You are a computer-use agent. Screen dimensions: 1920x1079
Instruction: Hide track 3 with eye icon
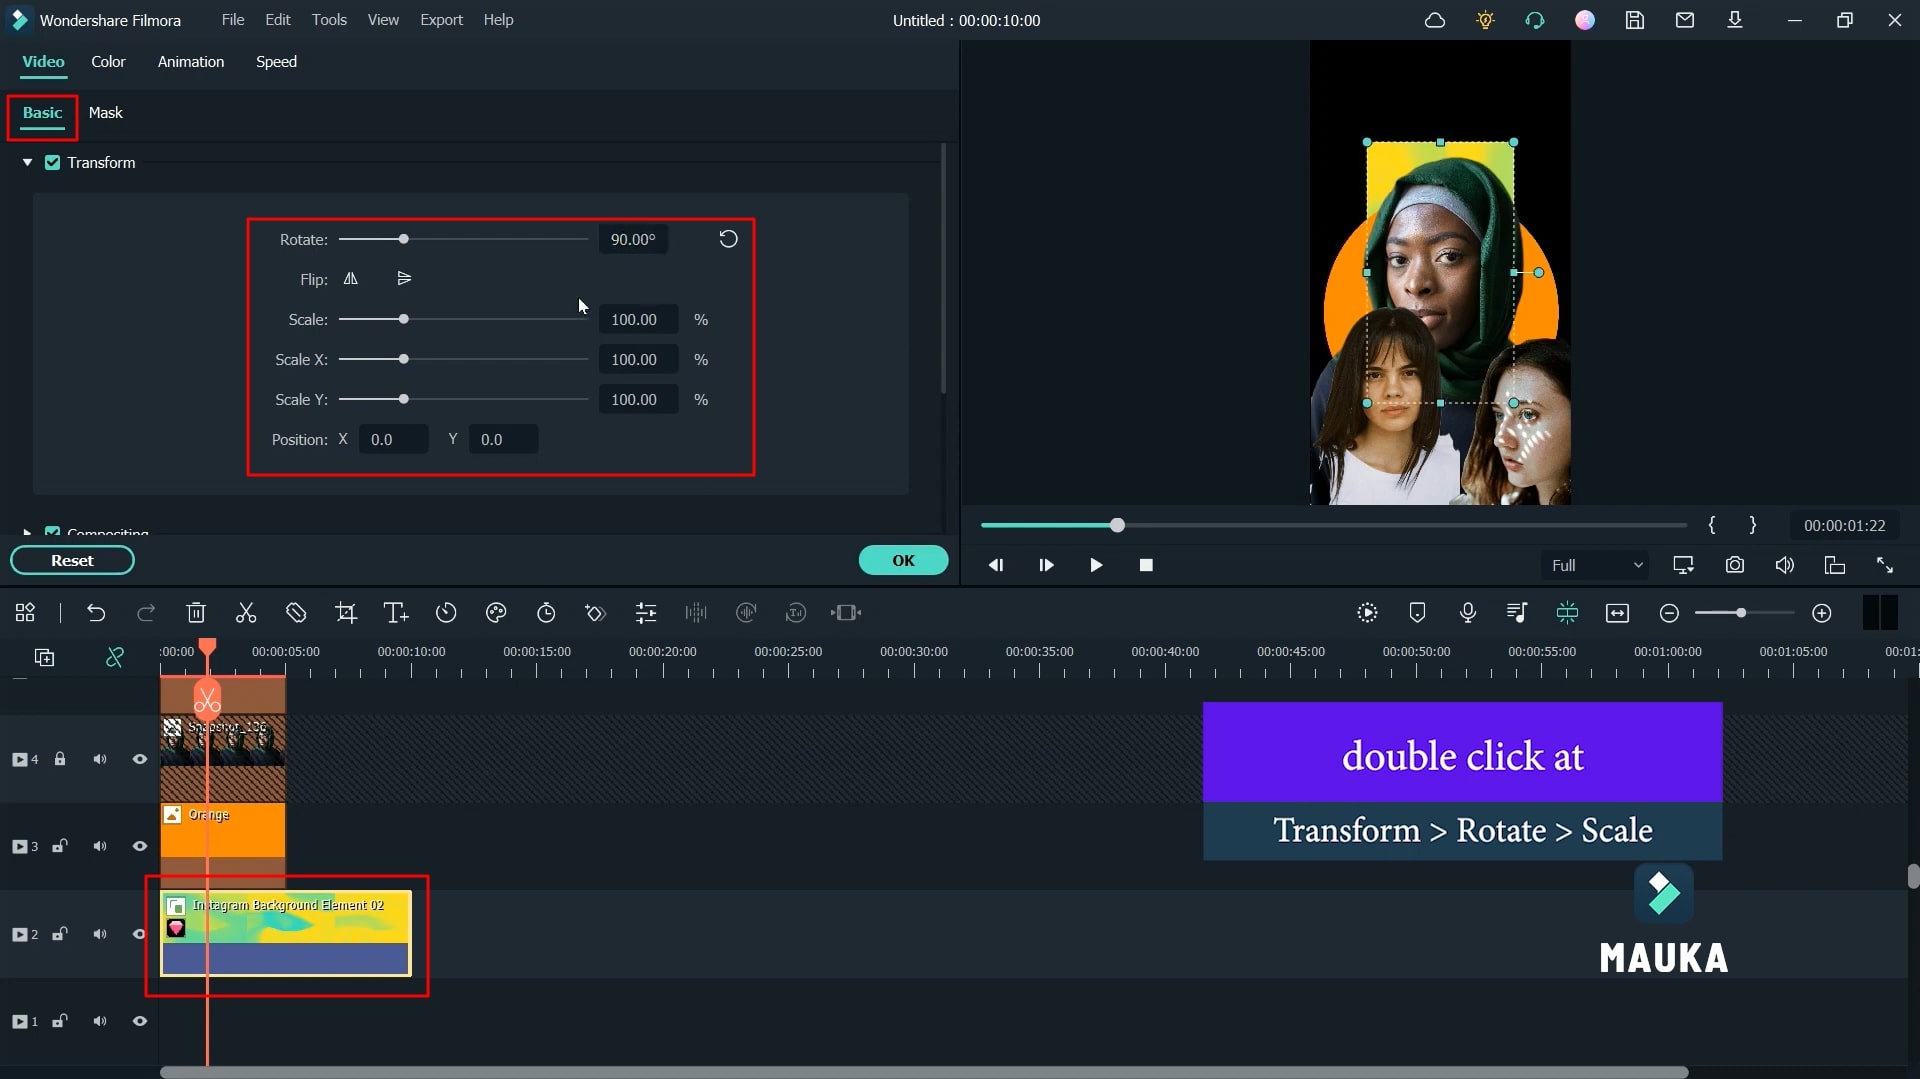(140, 846)
